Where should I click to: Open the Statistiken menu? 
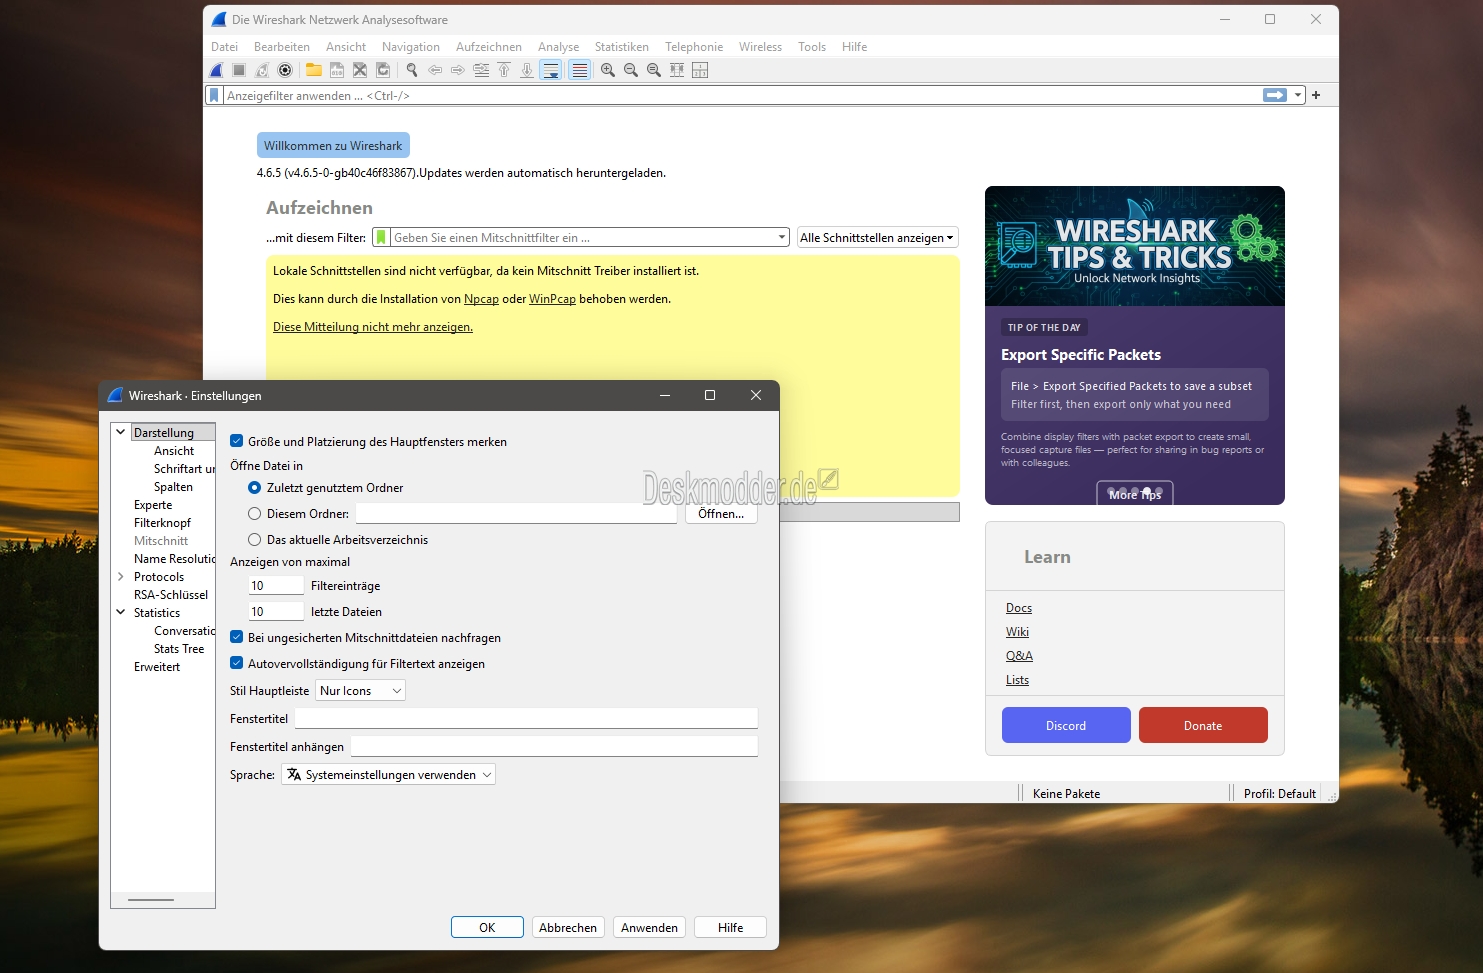click(621, 47)
